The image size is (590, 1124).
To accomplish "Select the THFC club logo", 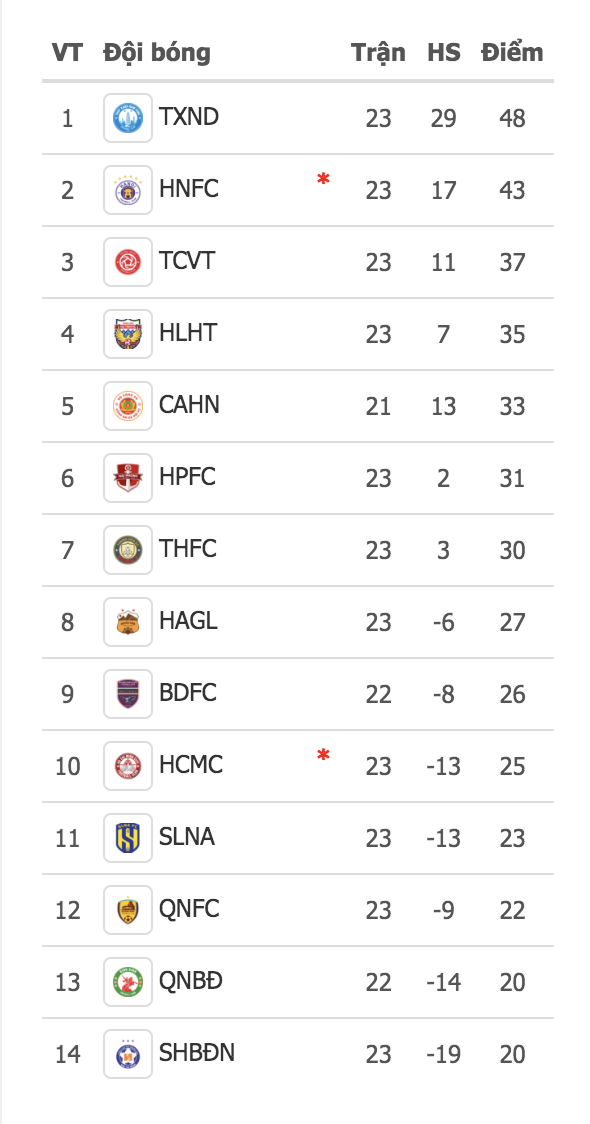I will 128,550.
